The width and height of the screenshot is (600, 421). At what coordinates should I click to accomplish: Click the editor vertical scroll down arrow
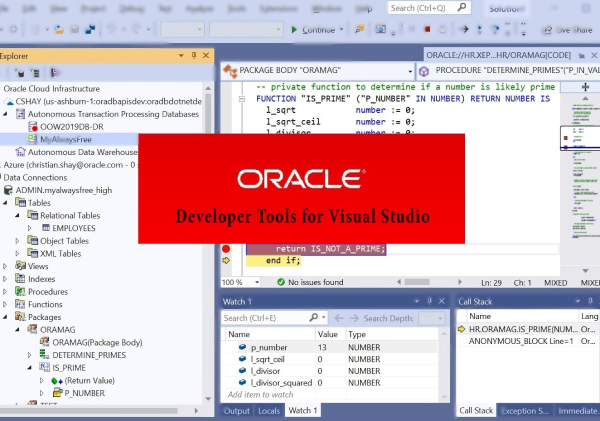(x=585, y=271)
